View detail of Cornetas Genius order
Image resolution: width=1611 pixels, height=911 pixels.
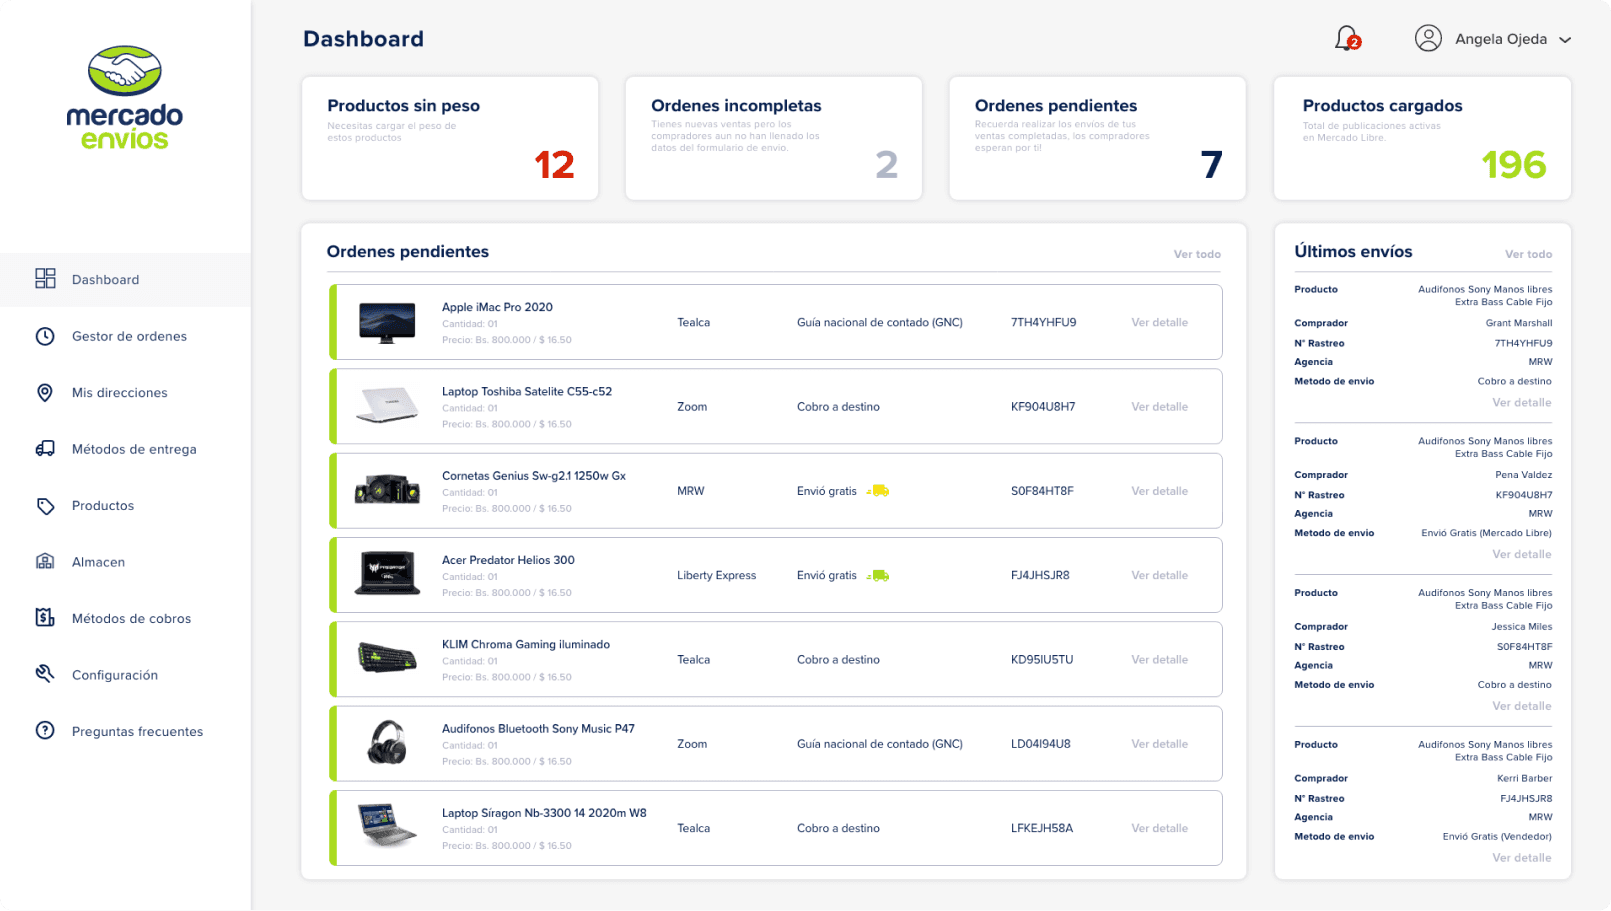click(x=1159, y=491)
